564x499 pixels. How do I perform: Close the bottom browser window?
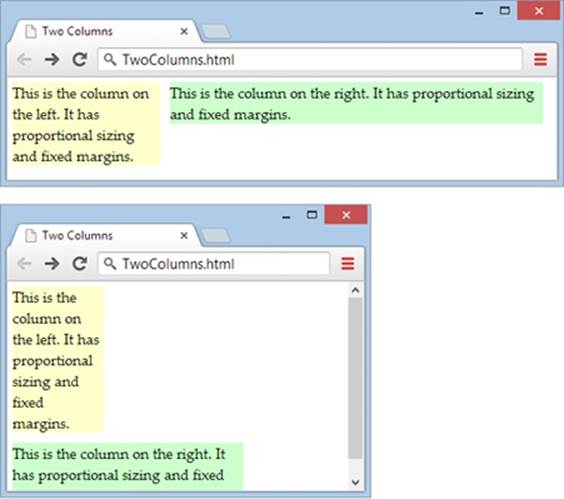346,215
